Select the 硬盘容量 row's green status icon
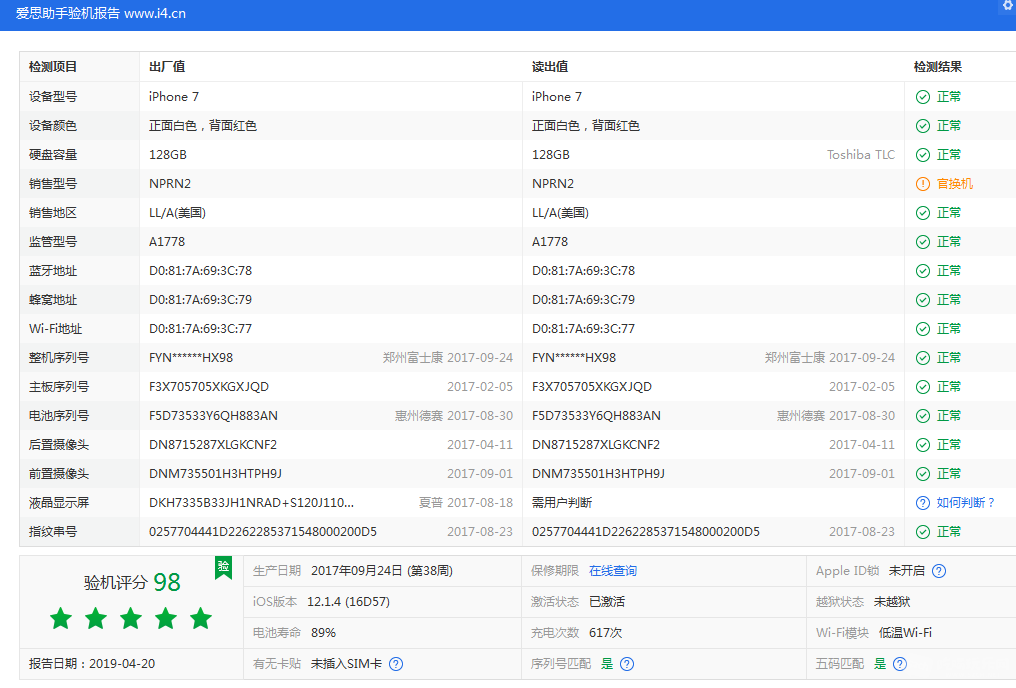 923,155
